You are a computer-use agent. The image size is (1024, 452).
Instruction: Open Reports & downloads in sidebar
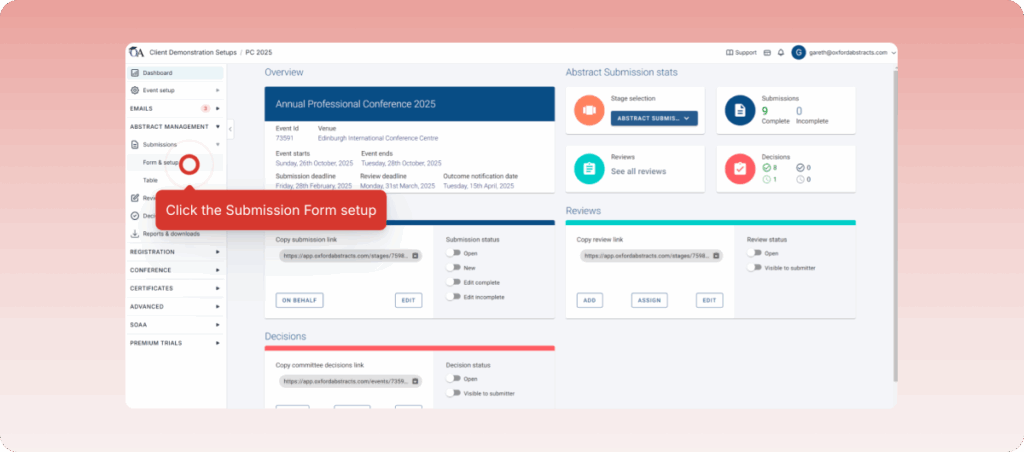170,234
